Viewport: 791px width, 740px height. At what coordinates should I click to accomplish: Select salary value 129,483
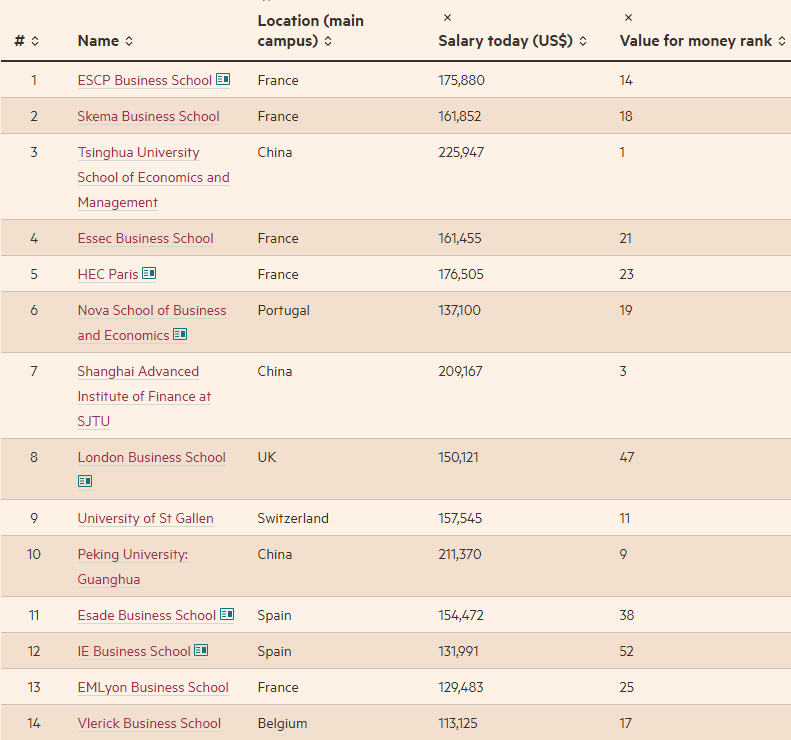tap(461, 687)
